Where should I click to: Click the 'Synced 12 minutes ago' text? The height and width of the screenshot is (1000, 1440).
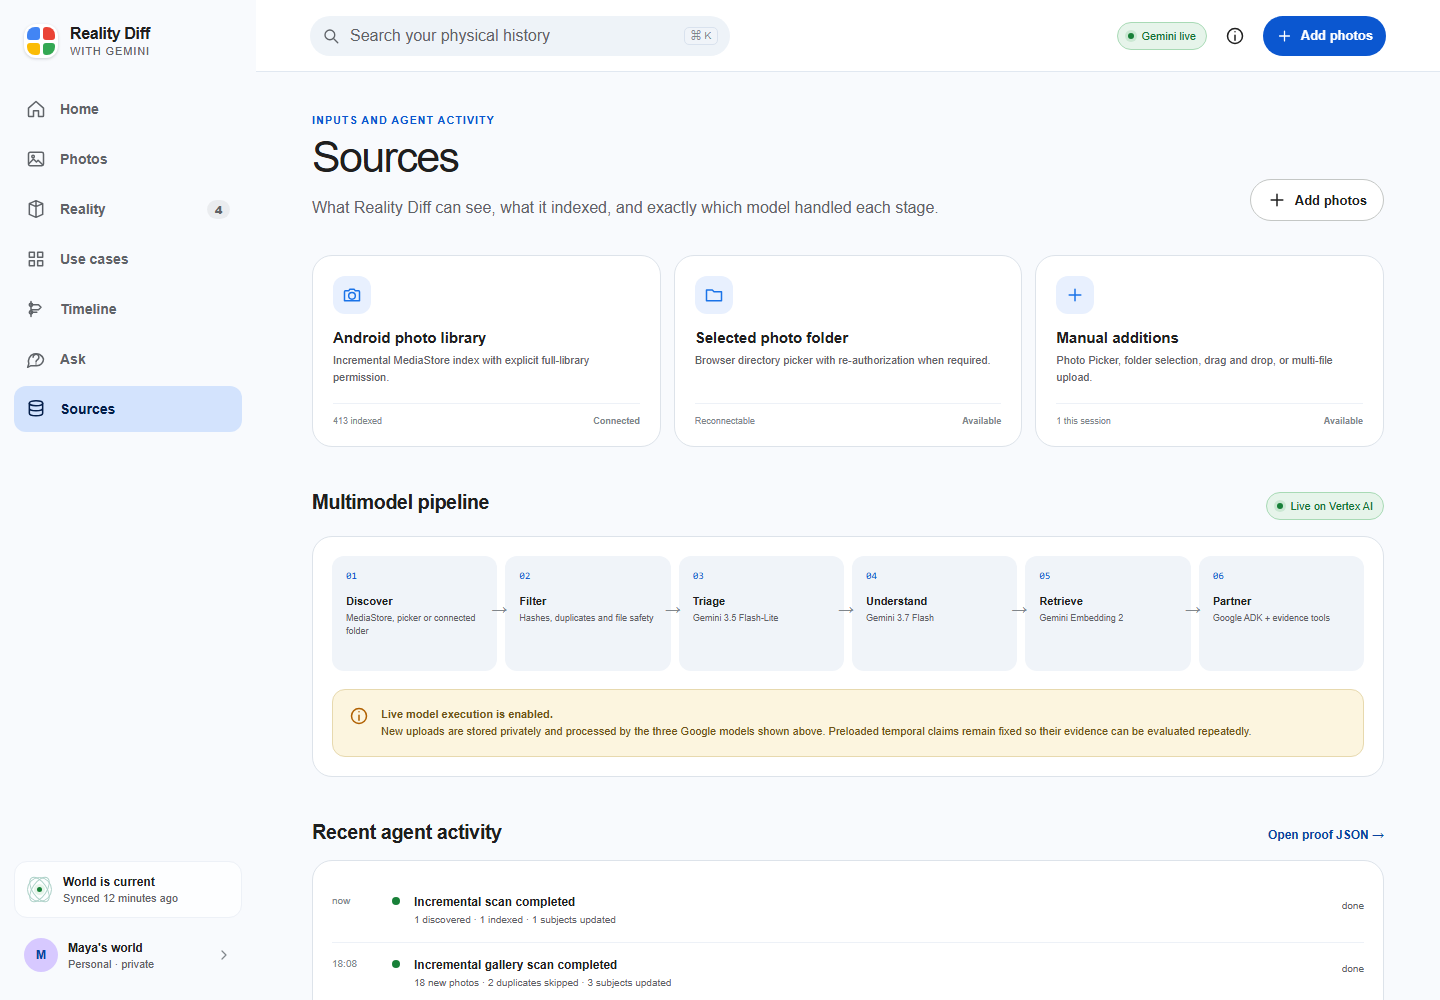pos(120,898)
